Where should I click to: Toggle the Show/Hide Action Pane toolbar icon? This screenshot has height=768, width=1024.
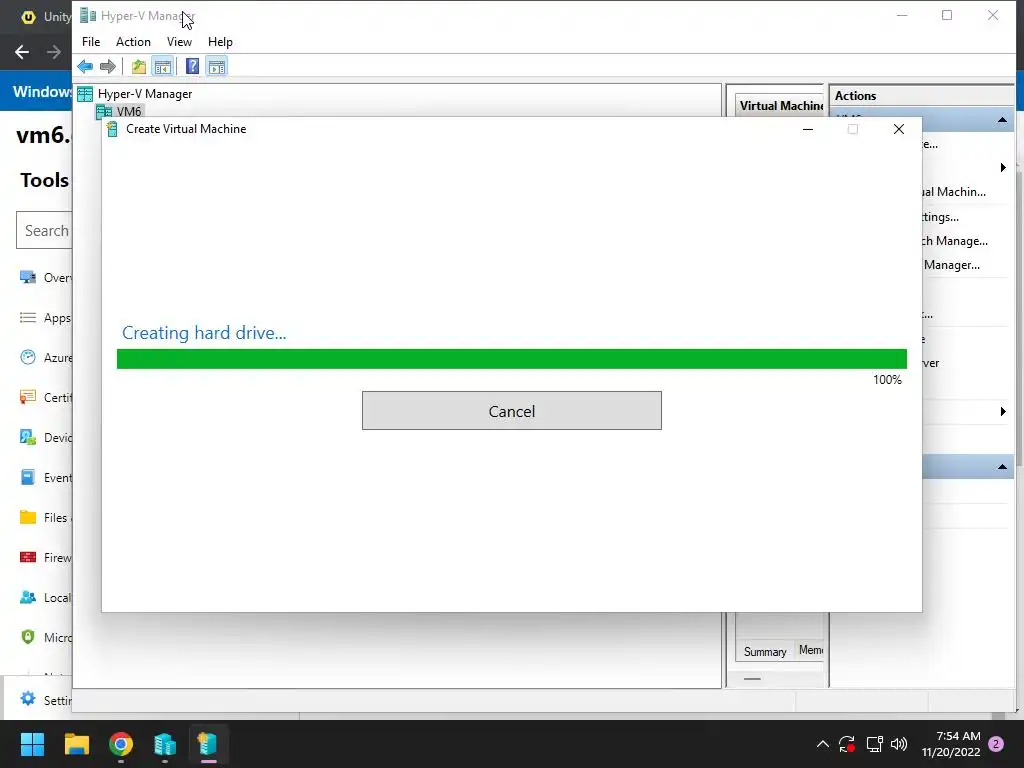(x=217, y=66)
